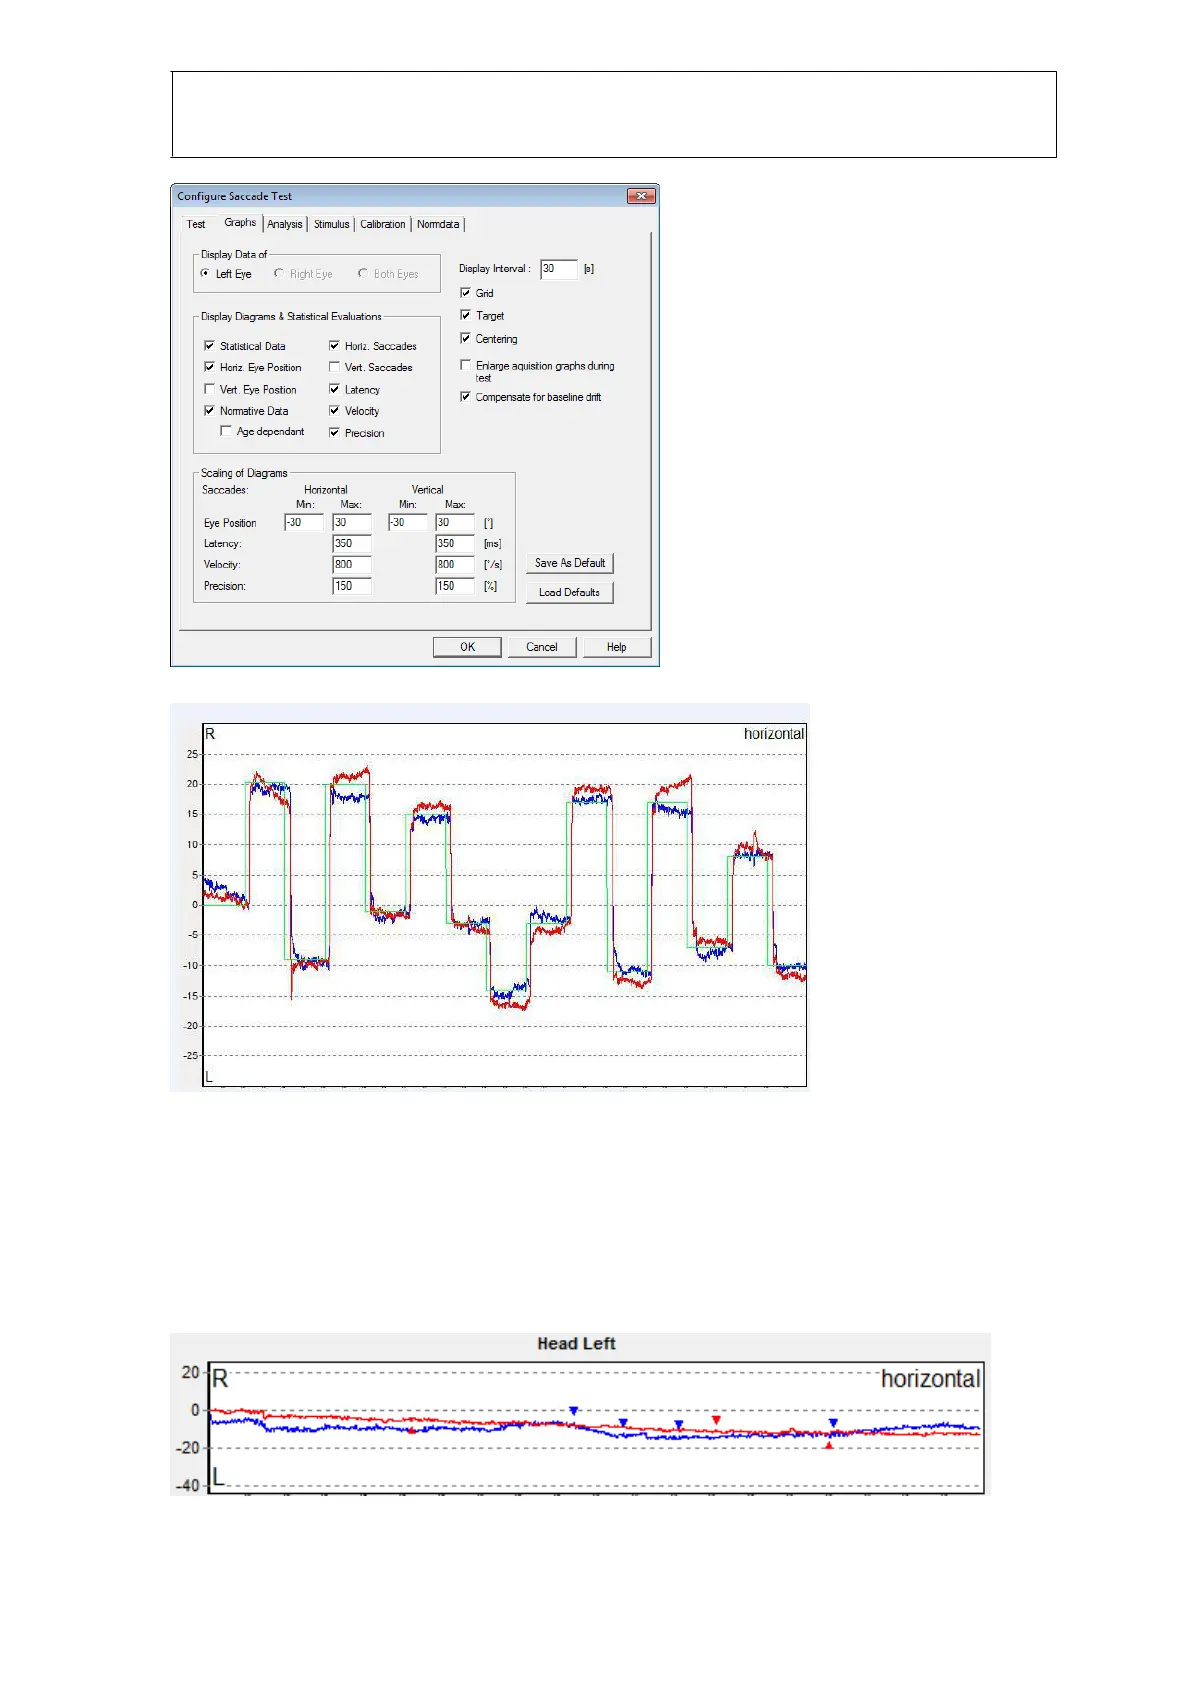The width and height of the screenshot is (1191, 1684).
Task: Select the Left Eye radio button
Action: pos(206,273)
